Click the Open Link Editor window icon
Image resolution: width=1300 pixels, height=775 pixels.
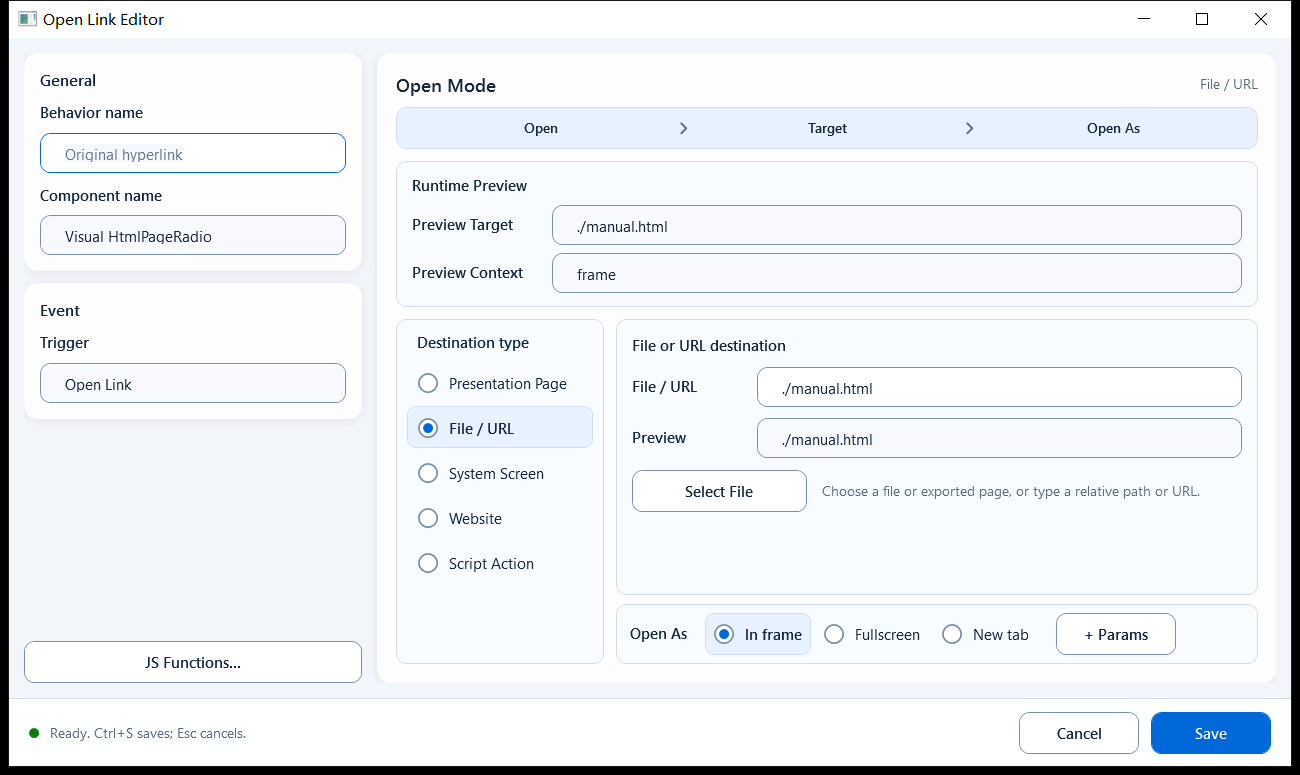tap(27, 19)
